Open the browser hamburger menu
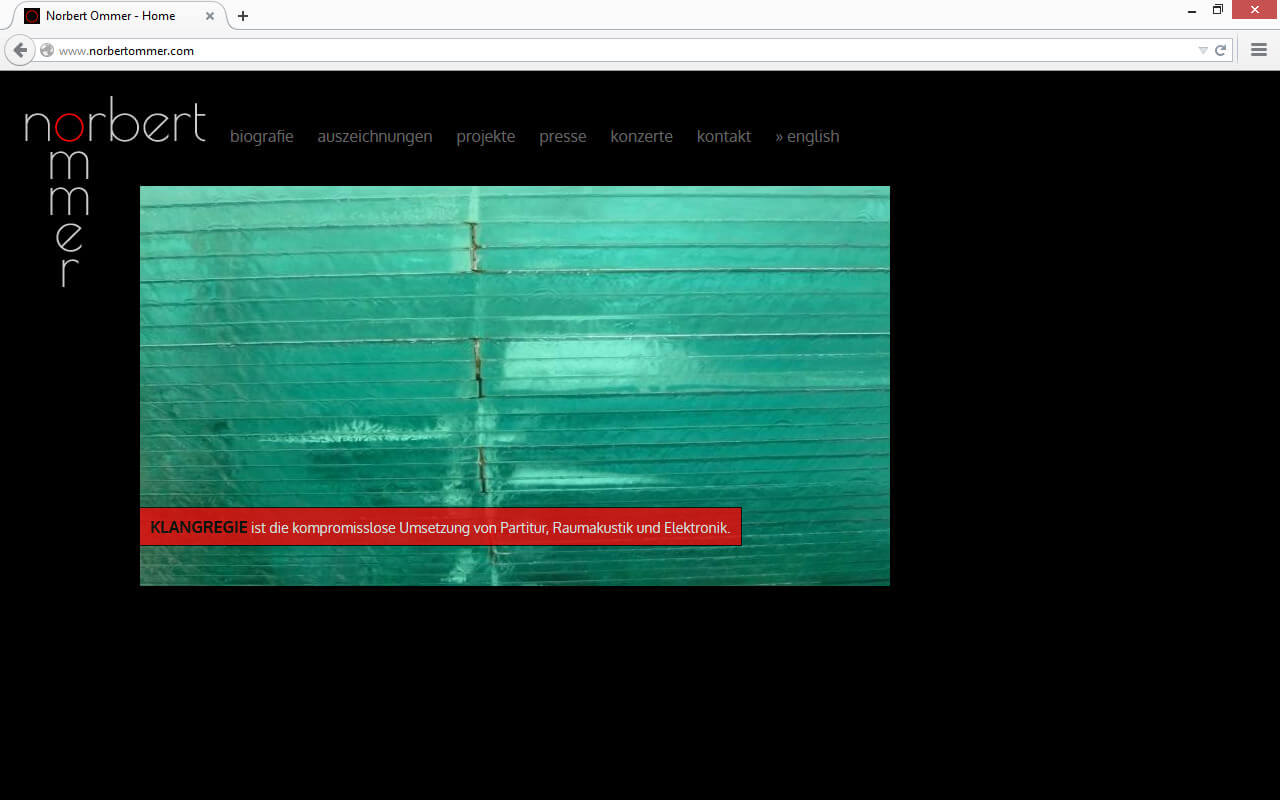 click(x=1259, y=50)
